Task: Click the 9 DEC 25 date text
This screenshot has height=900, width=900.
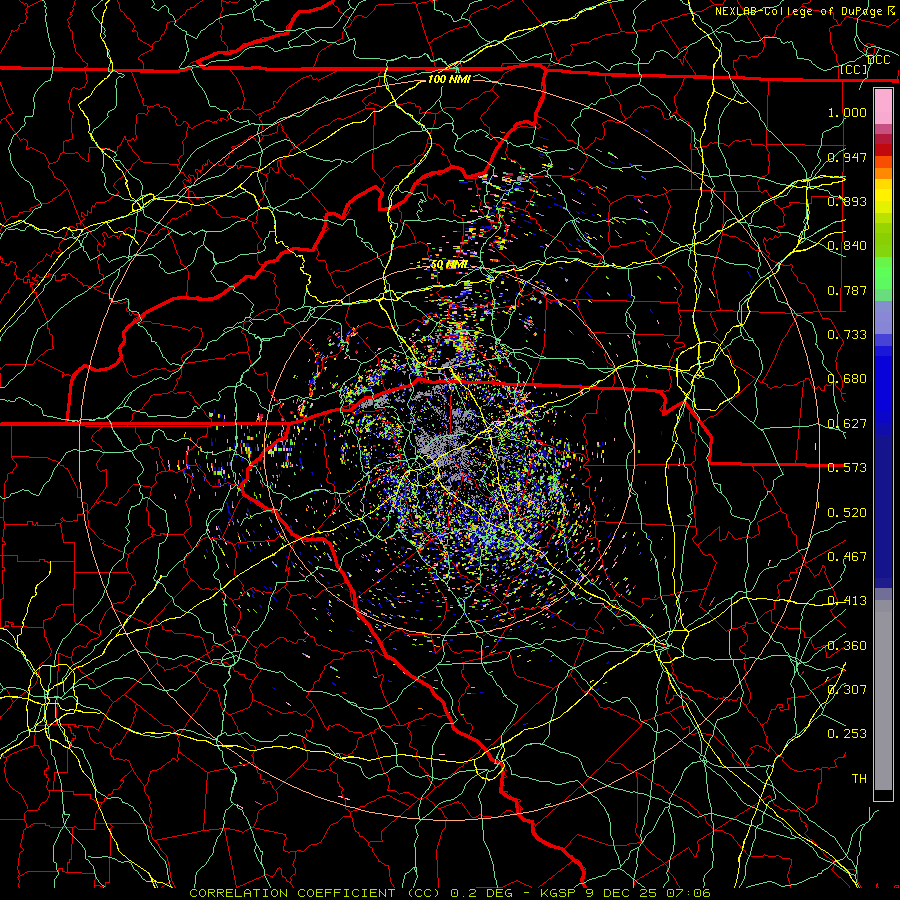Action: click(x=623, y=893)
